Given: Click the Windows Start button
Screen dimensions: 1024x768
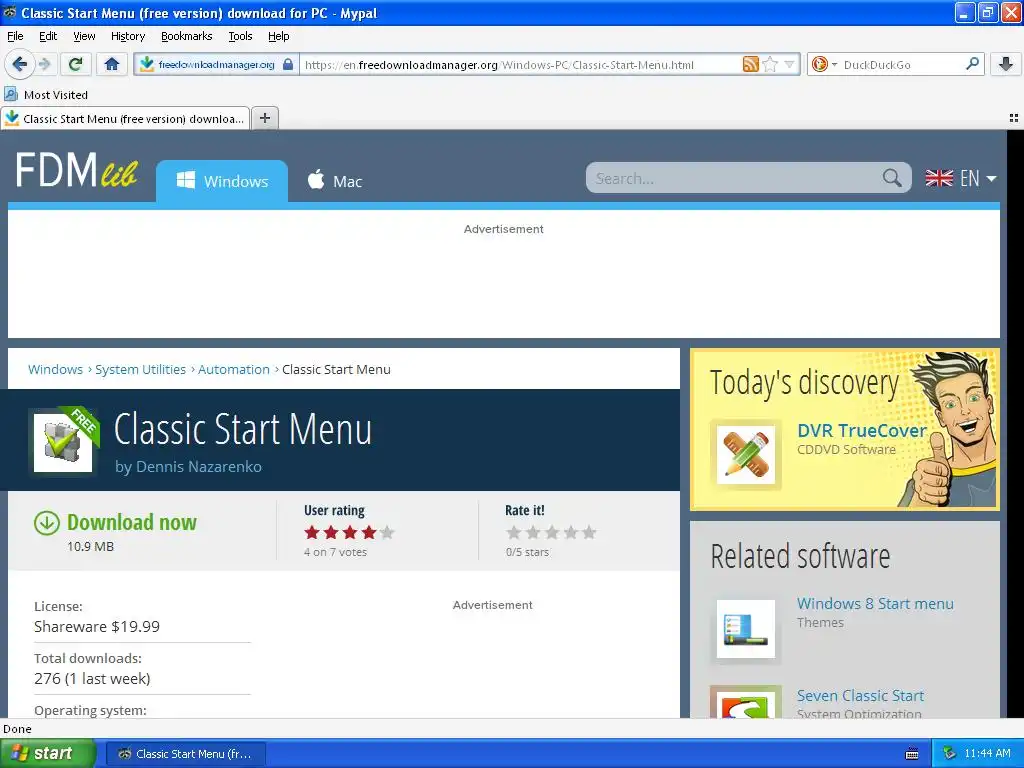Looking at the screenshot, I should coord(48,754).
